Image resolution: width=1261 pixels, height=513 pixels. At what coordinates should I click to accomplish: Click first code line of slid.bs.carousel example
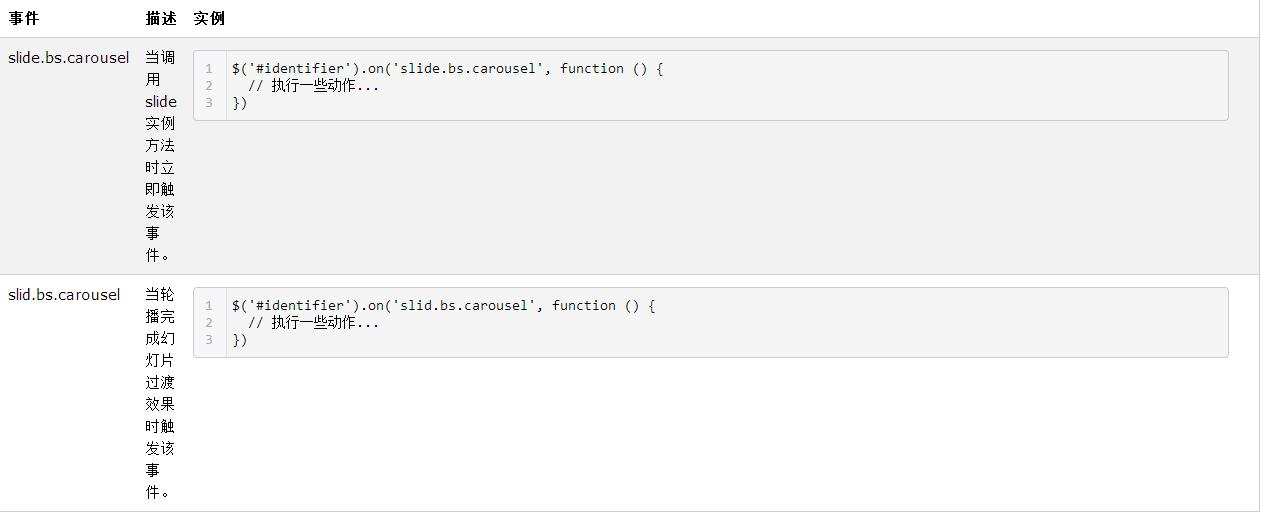tap(443, 306)
